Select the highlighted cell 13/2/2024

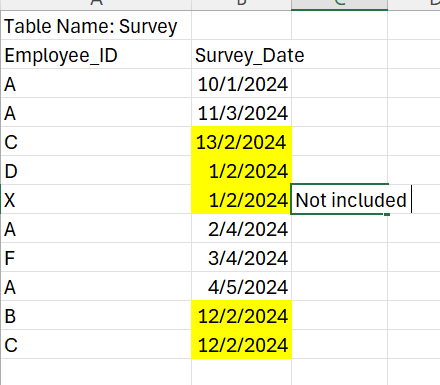point(242,141)
